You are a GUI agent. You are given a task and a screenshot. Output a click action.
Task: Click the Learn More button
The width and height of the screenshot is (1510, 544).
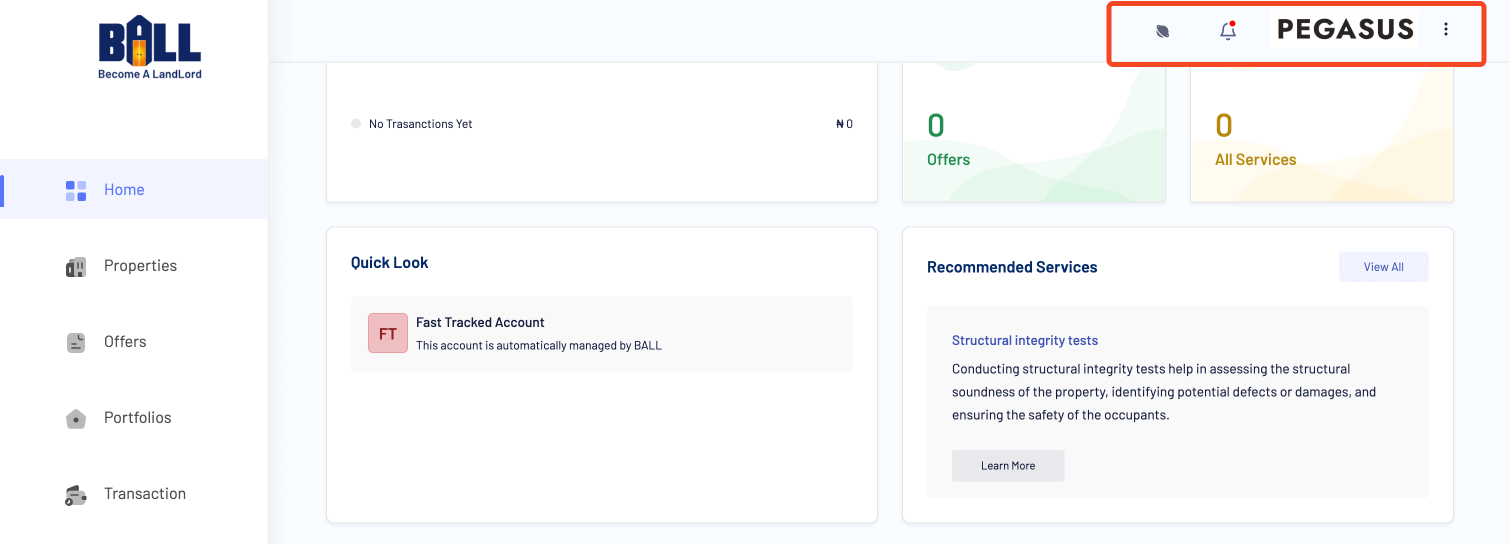point(1007,466)
